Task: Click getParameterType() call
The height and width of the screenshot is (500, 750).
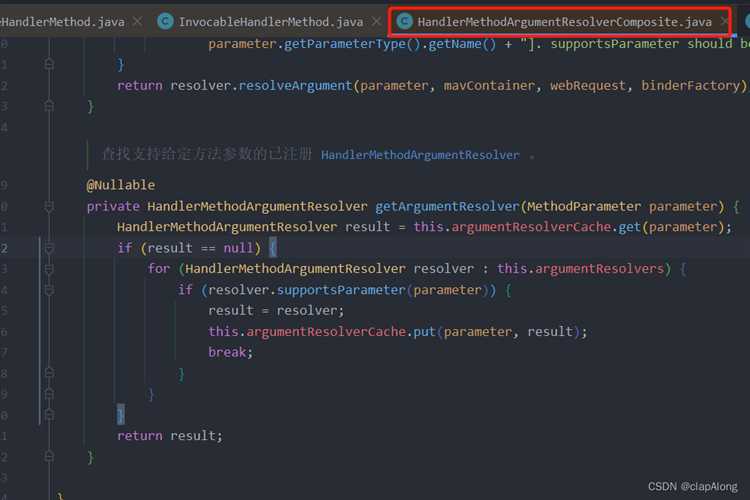Action: tap(352, 44)
